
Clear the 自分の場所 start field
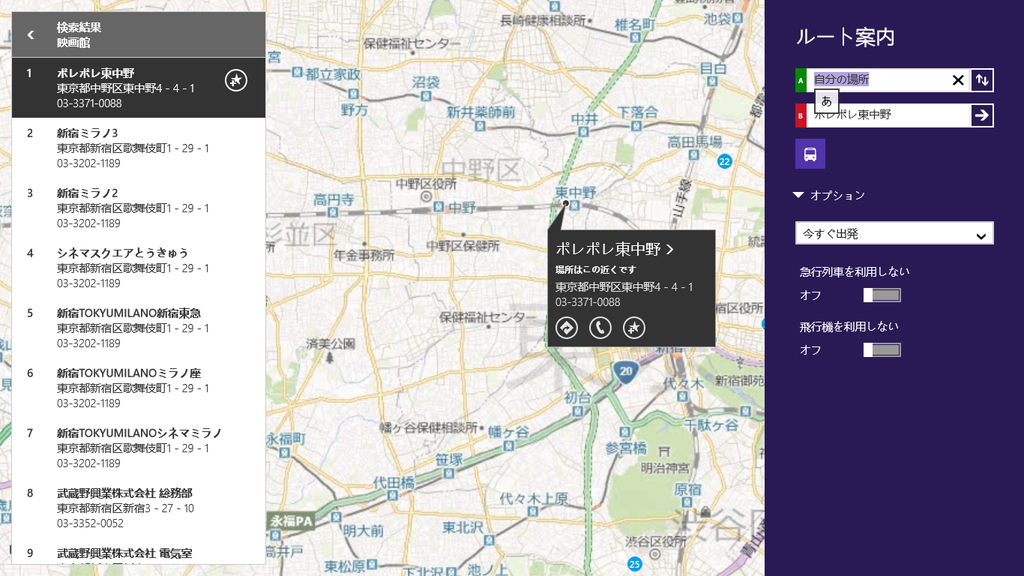click(958, 80)
